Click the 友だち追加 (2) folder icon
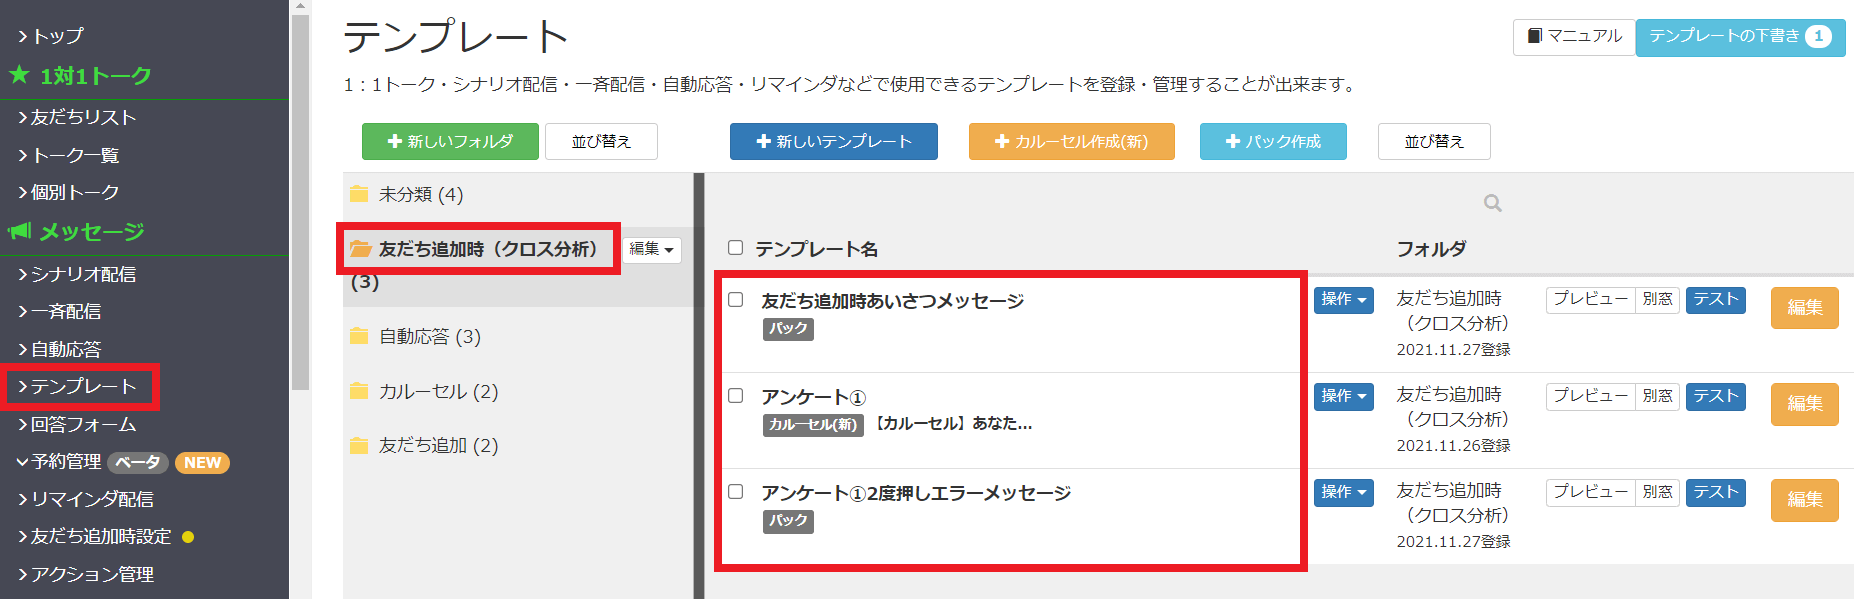This screenshot has width=1866, height=599. coord(359,445)
